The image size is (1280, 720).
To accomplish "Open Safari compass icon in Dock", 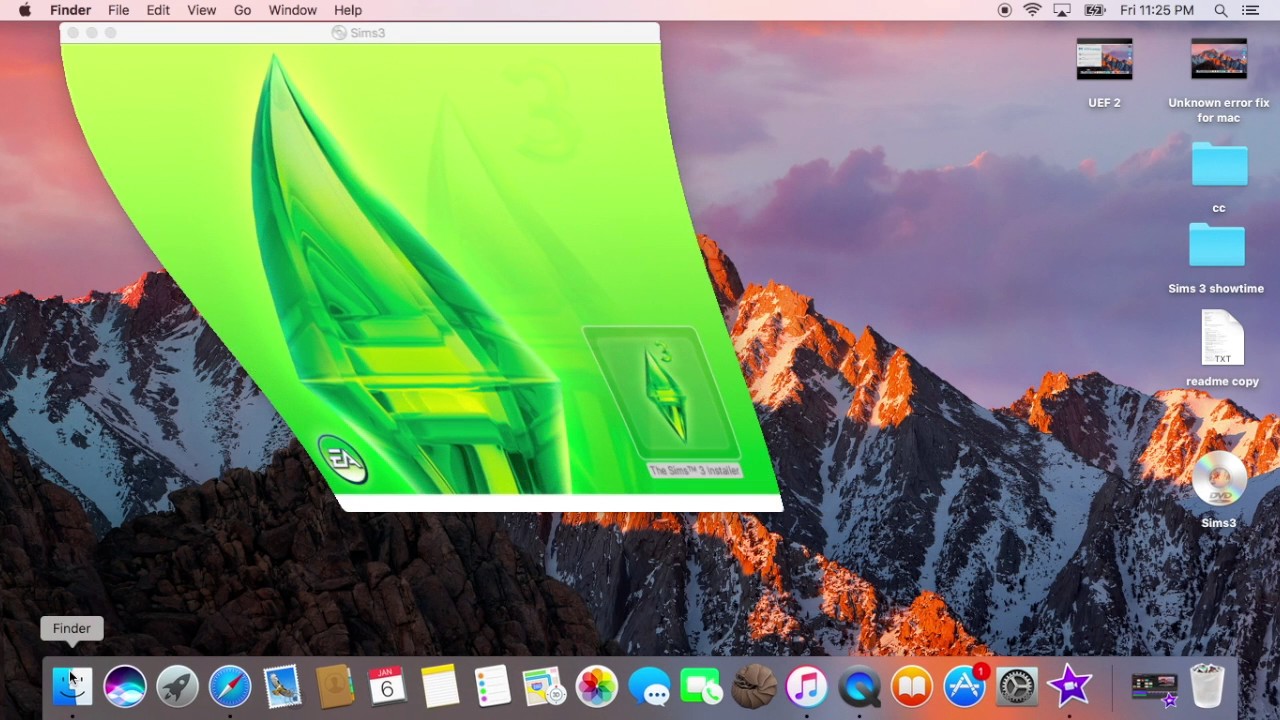I will click(230, 686).
